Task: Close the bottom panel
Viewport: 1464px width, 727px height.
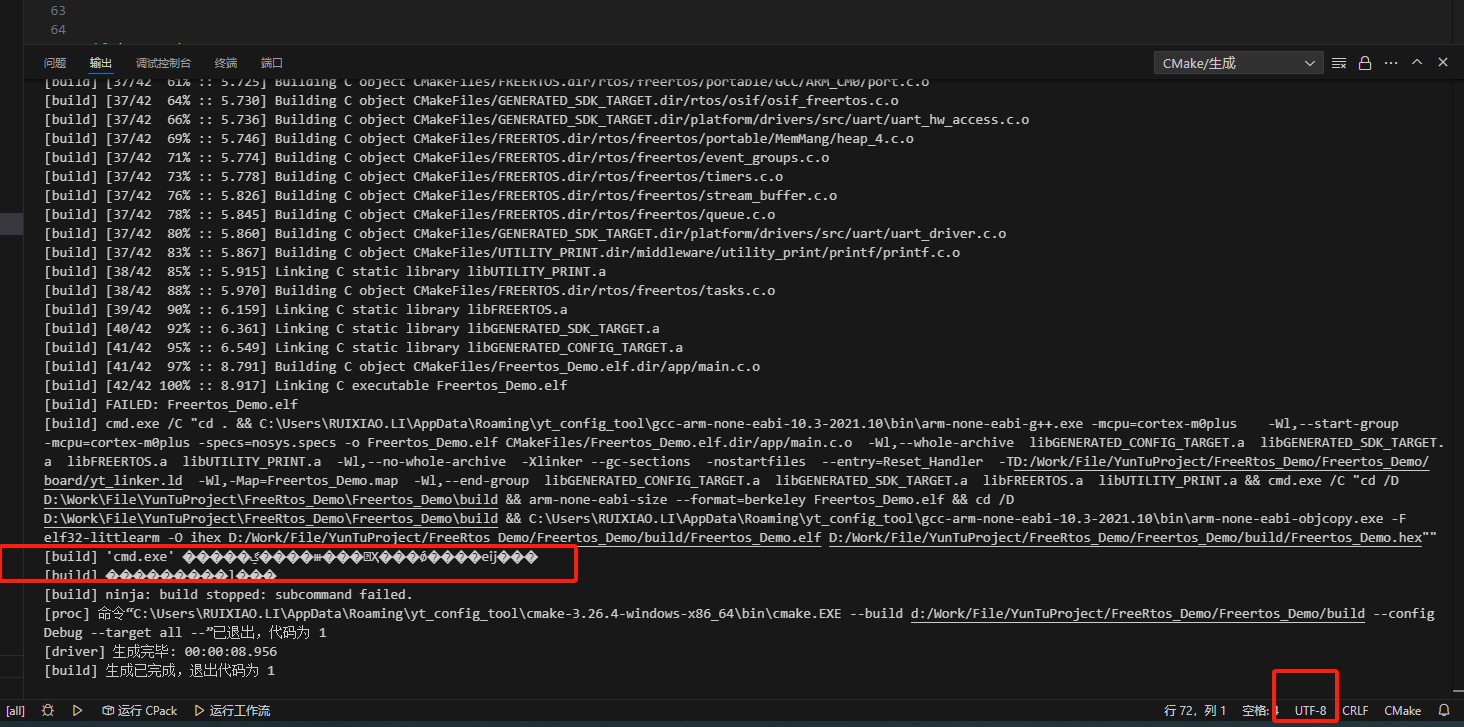Action: click(x=1443, y=63)
